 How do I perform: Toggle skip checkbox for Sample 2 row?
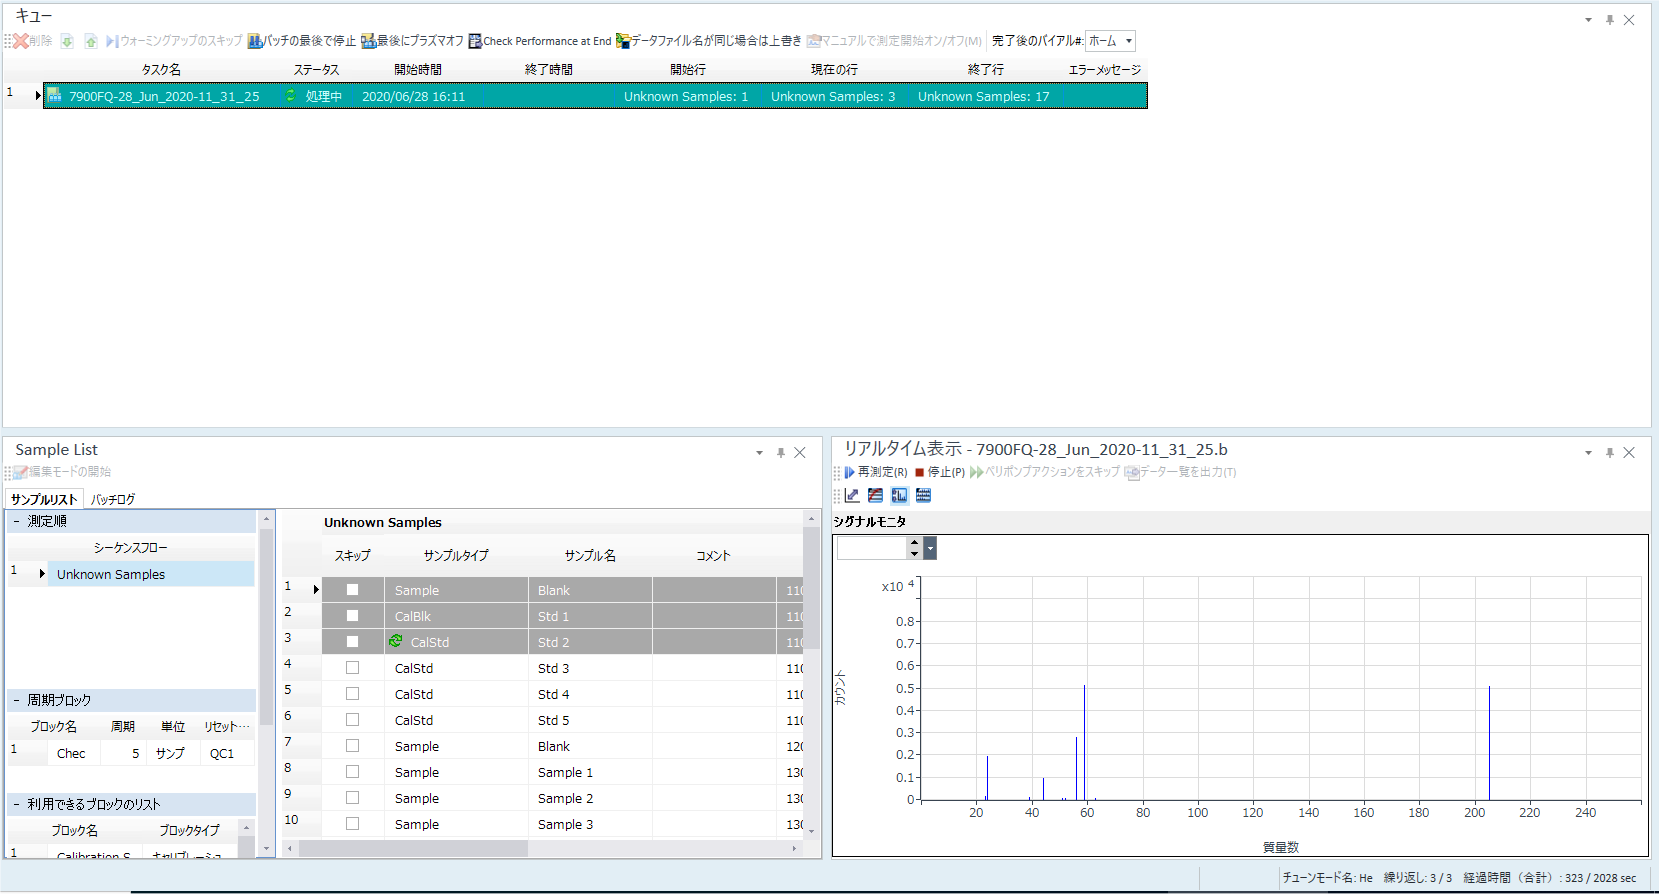[352, 798]
